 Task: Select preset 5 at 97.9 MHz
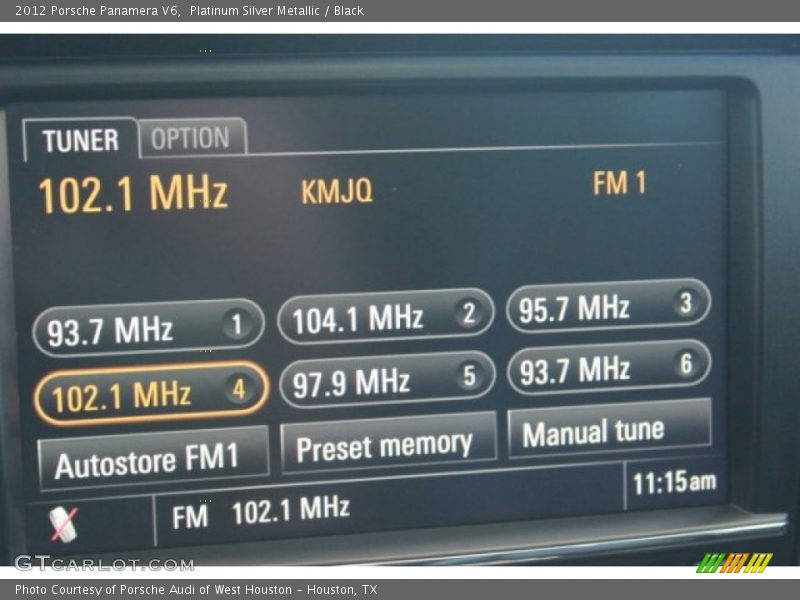pos(387,379)
